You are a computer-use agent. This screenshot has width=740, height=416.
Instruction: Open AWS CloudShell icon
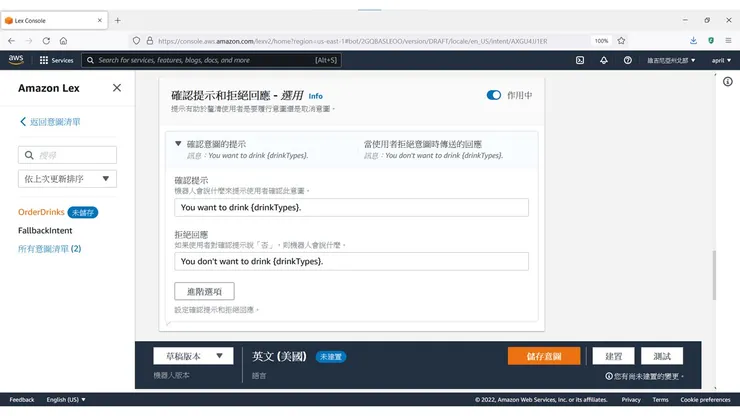(x=580, y=60)
